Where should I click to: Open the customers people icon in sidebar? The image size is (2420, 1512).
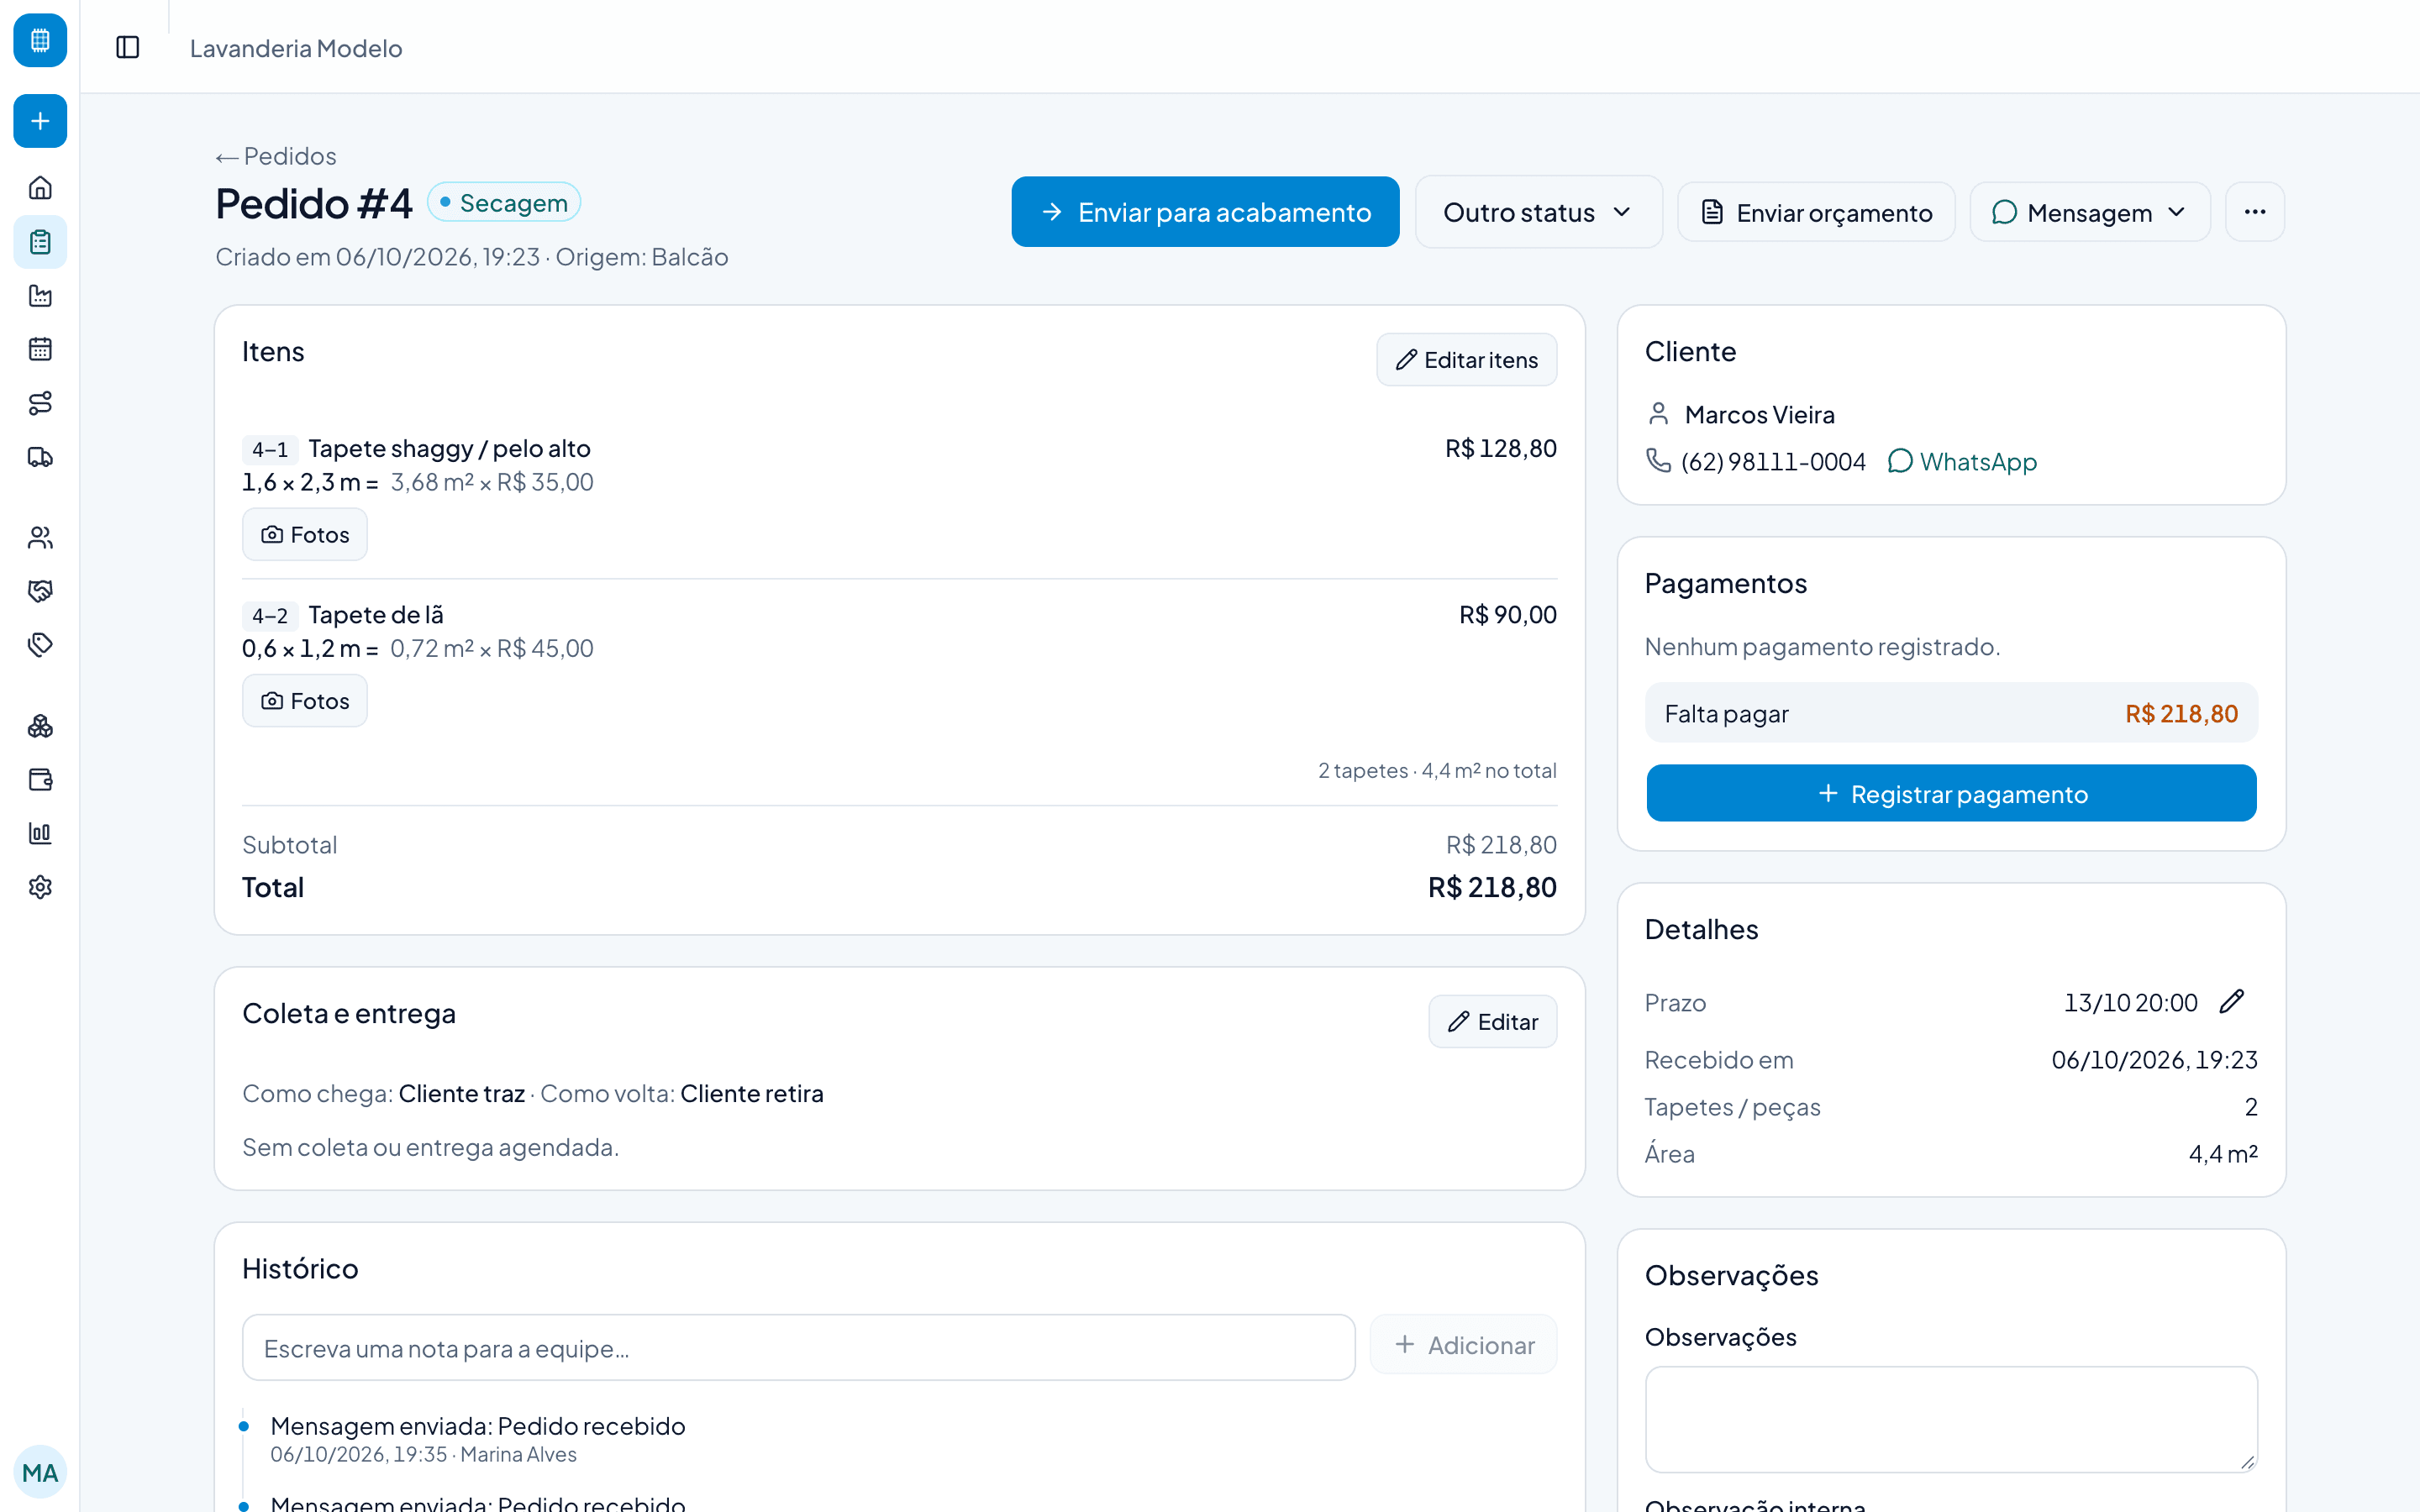[40, 538]
